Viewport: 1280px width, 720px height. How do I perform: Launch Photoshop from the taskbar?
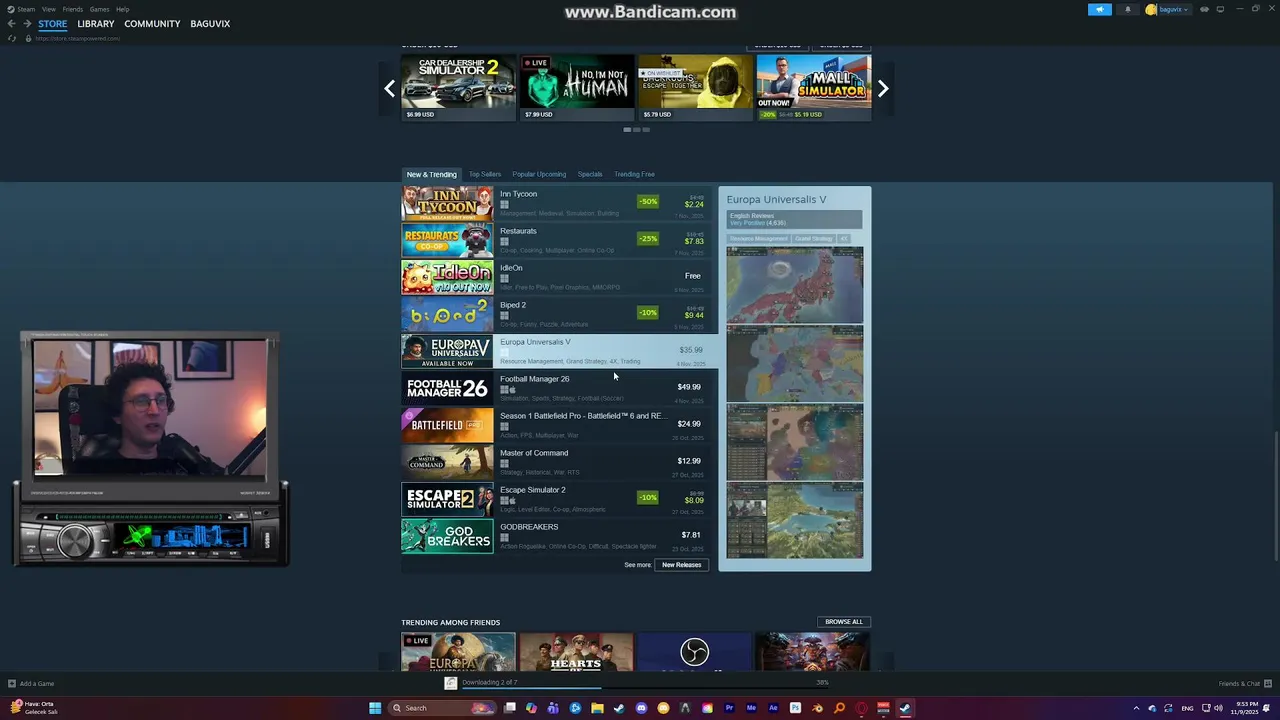tap(795, 708)
